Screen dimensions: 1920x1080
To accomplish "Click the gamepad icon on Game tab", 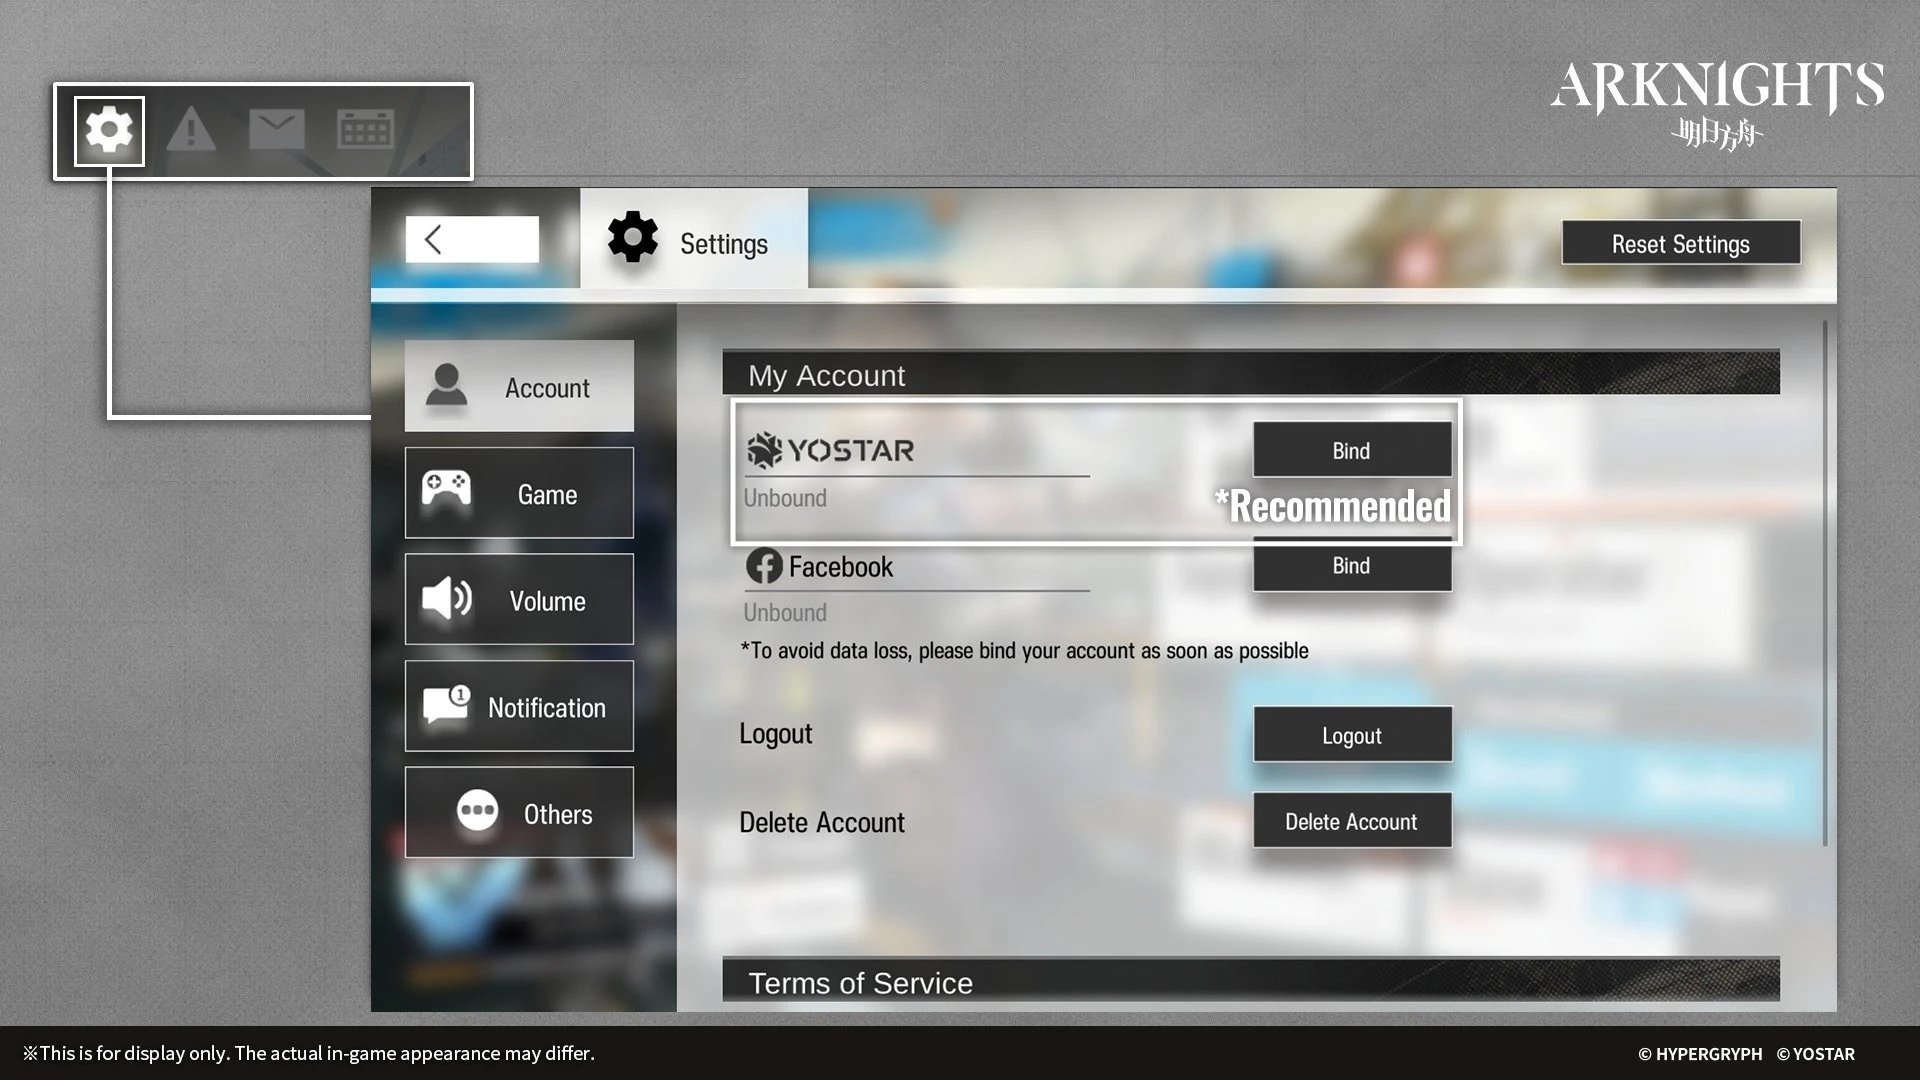I will pos(446,489).
